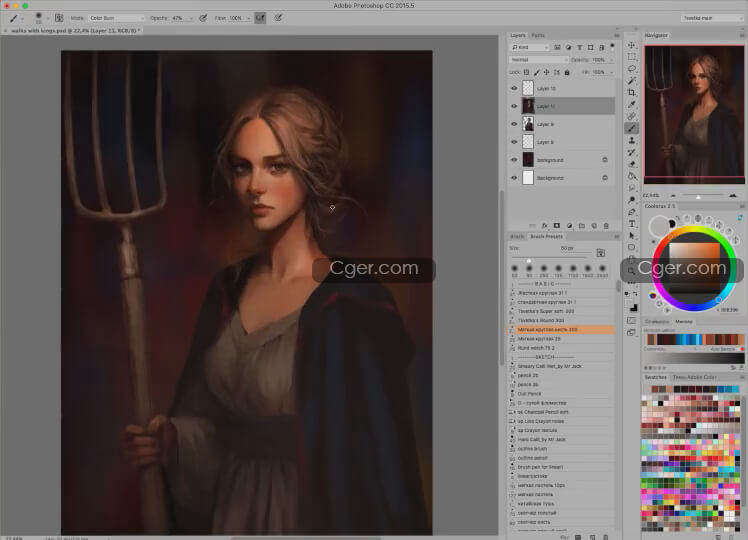Select the Path Selection tool
The image size is (748, 540).
[x=632, y=236]
